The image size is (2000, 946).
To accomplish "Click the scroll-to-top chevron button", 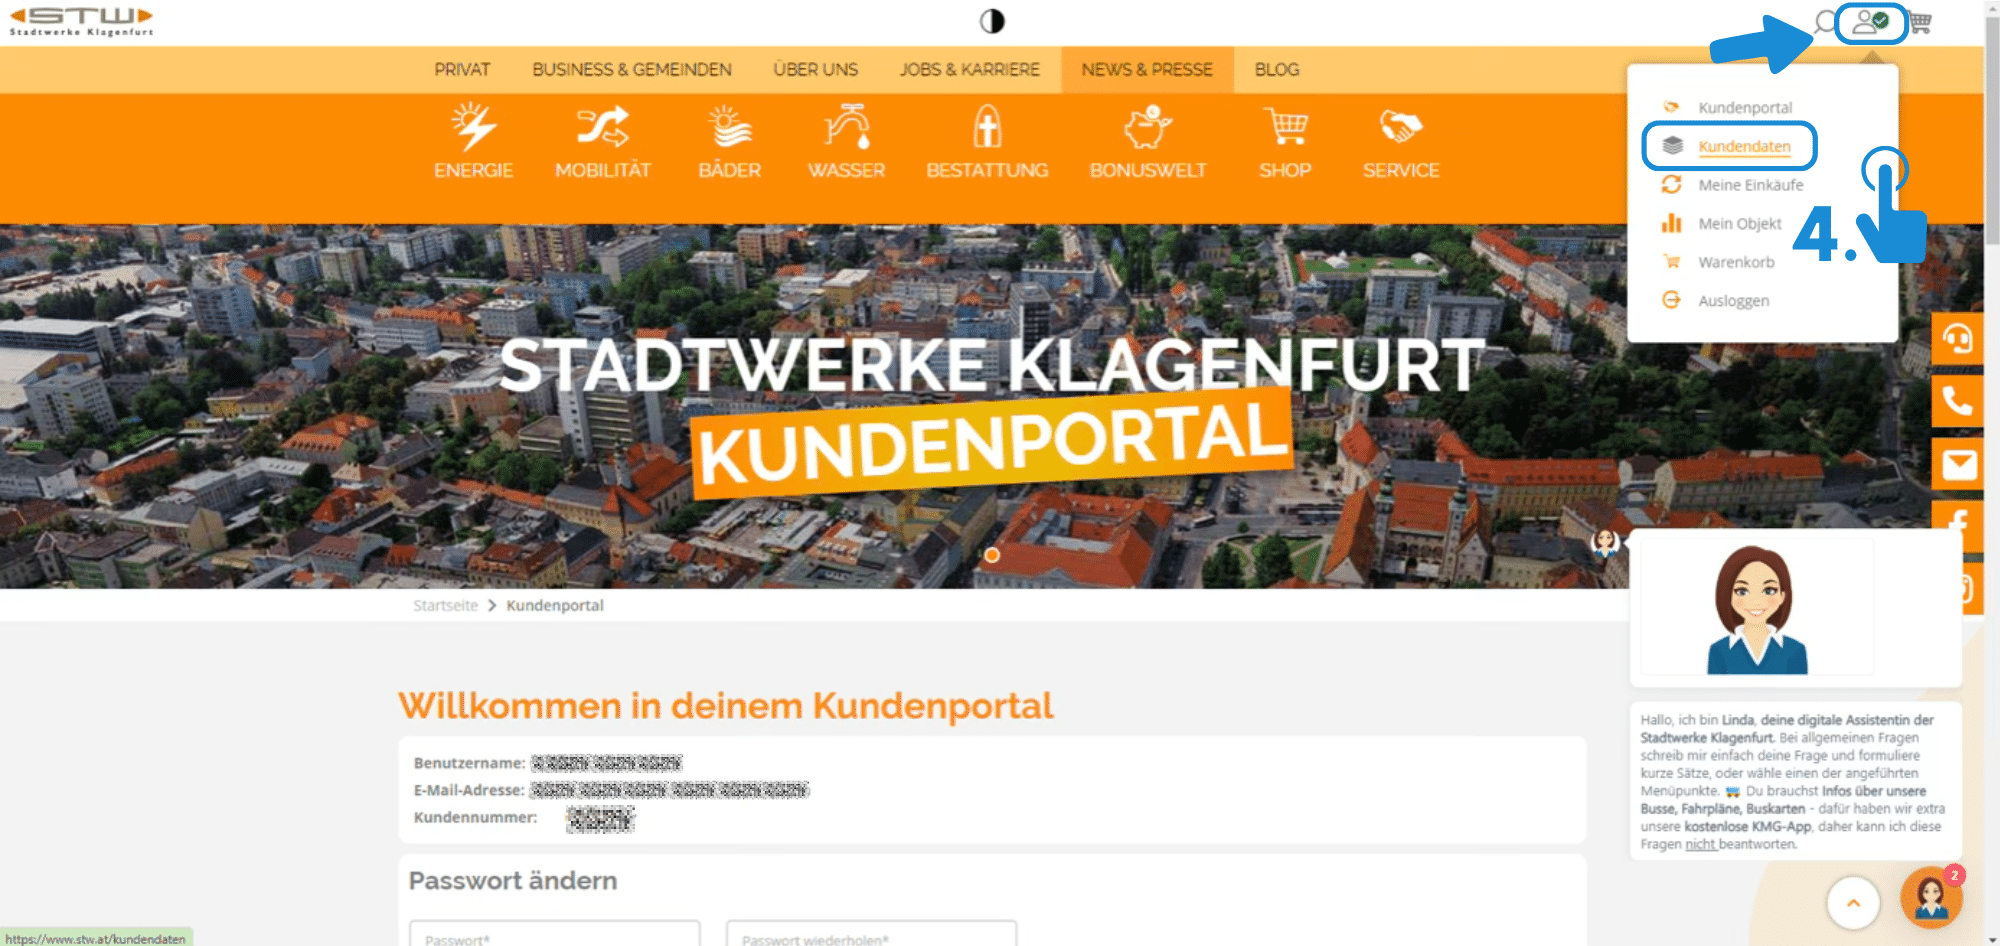I will point(1853,903).
